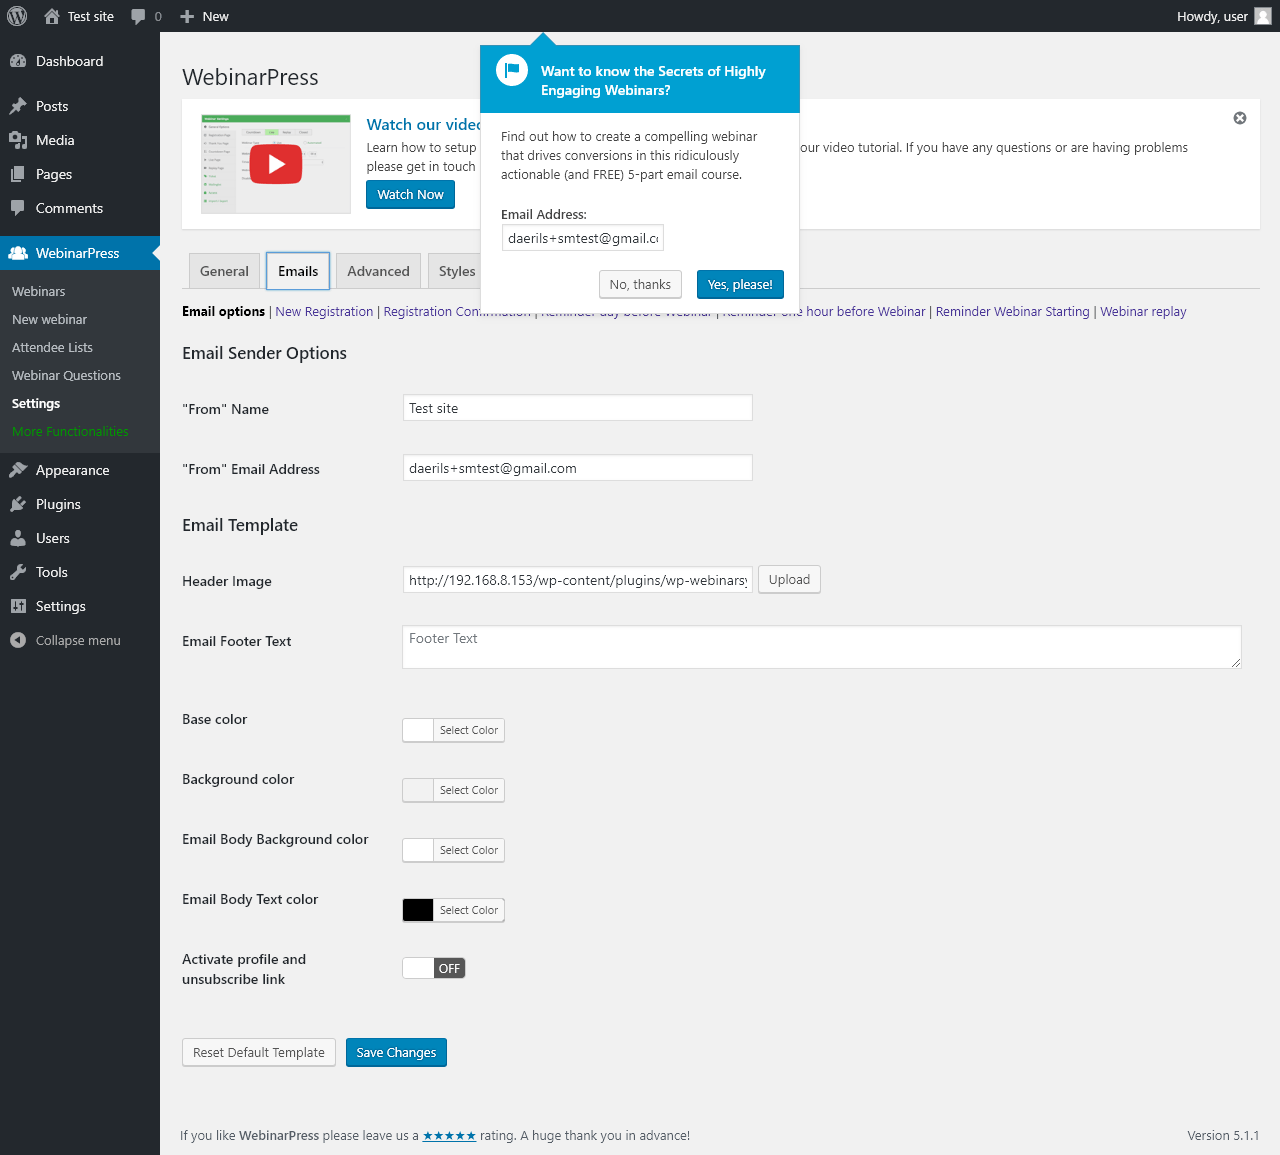Click the Plugins plug icon
This screenshot has height=1155, width=1280.
pyautogui.click(x=18, y=504)
